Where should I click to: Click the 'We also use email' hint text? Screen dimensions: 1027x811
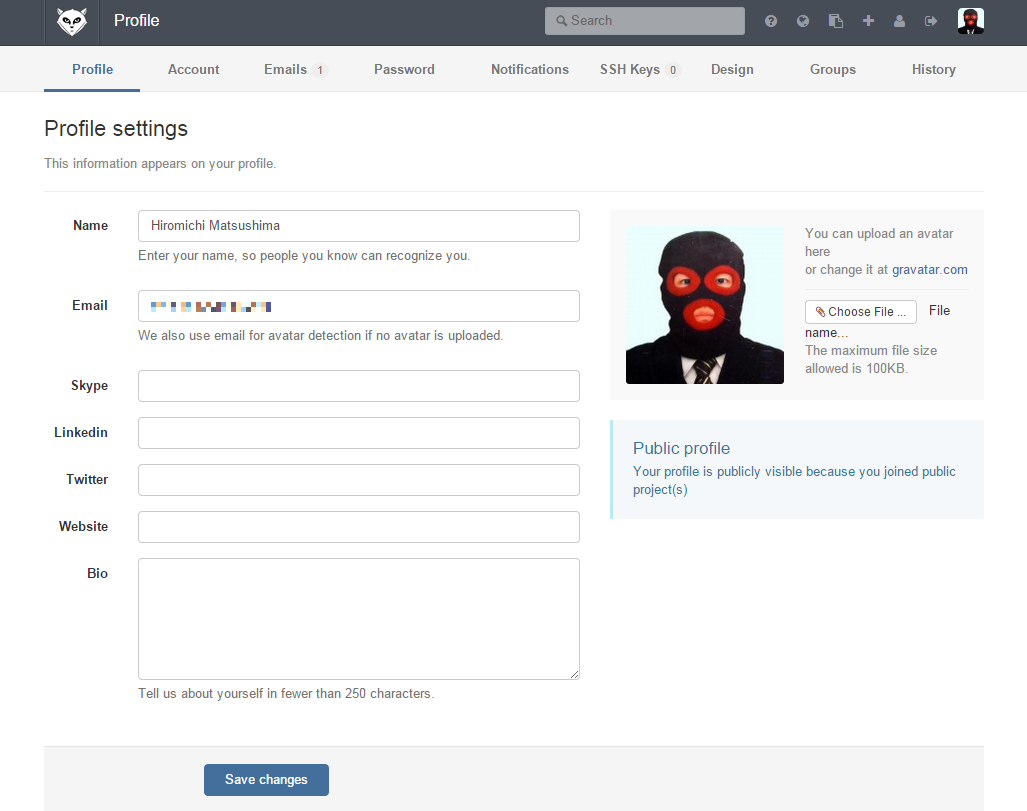[320, 335]
